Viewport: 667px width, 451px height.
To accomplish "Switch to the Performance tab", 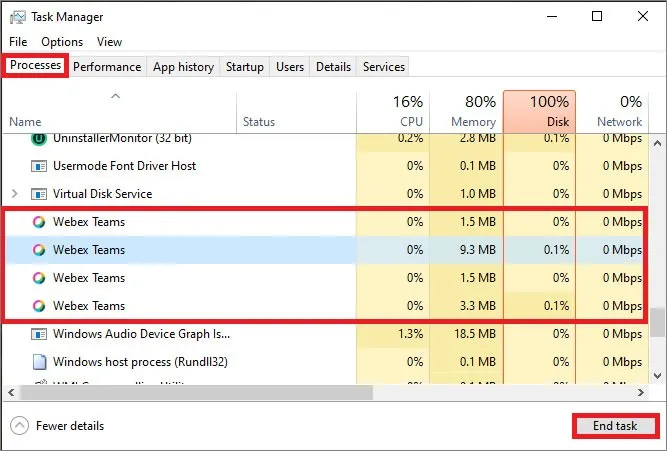I will 107,67.
